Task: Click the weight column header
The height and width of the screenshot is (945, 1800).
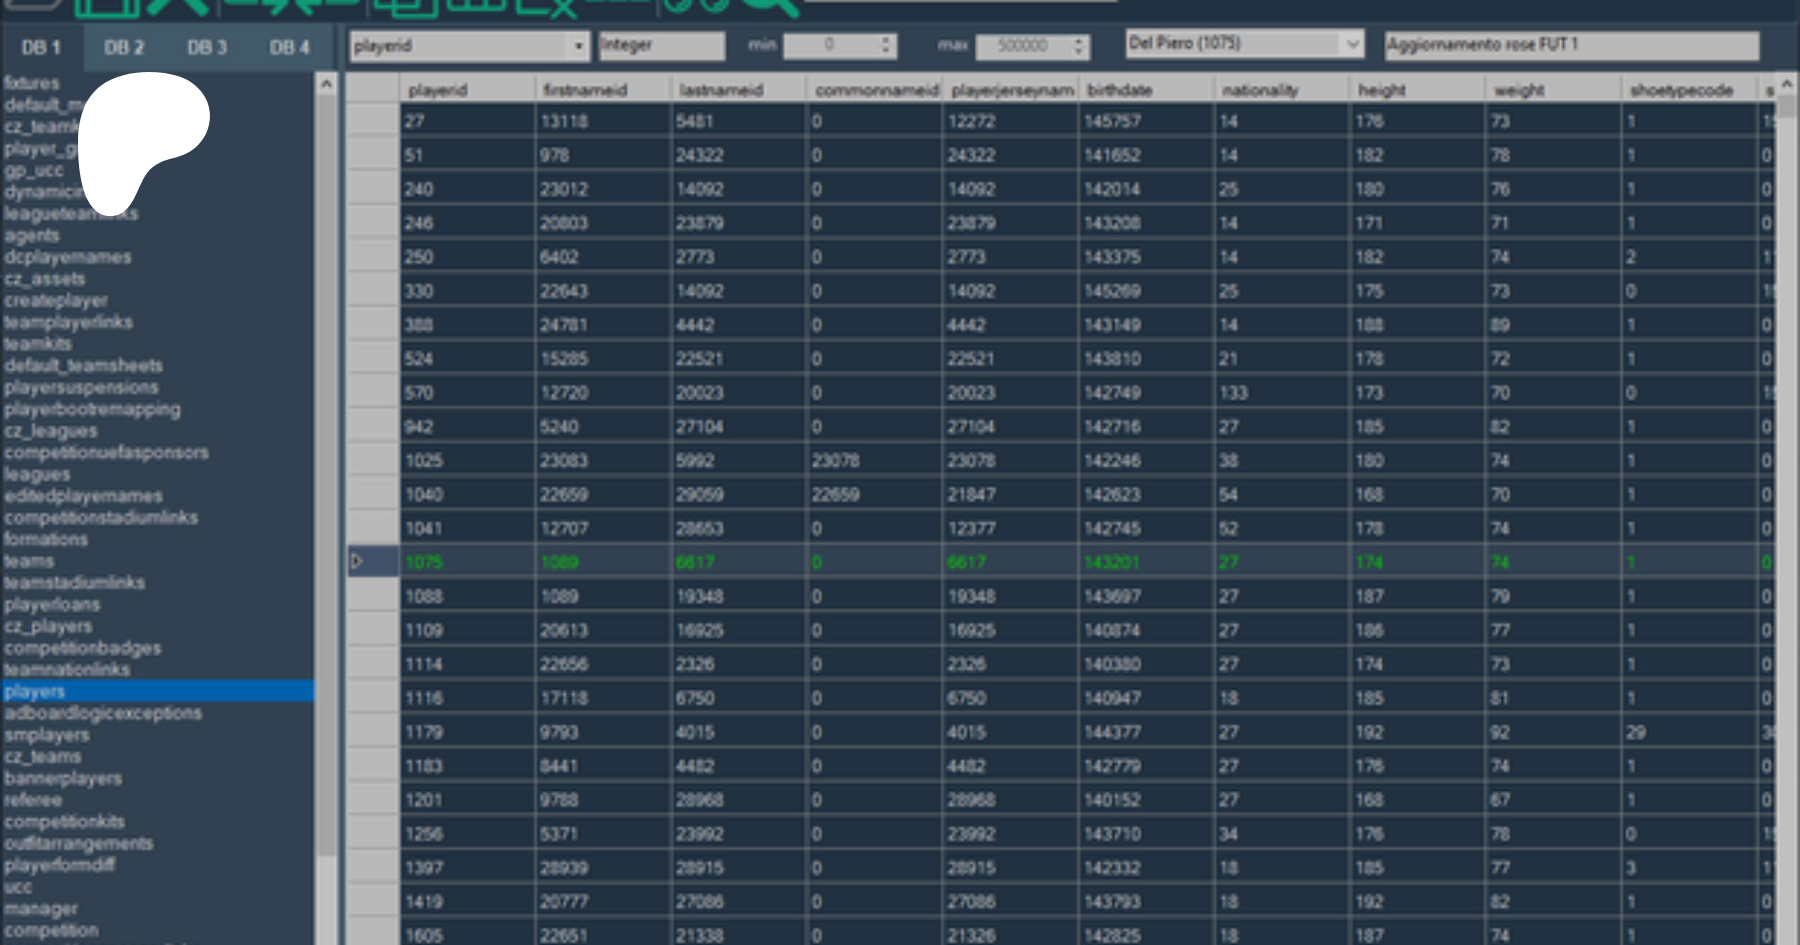Action: click(1554, 90)
